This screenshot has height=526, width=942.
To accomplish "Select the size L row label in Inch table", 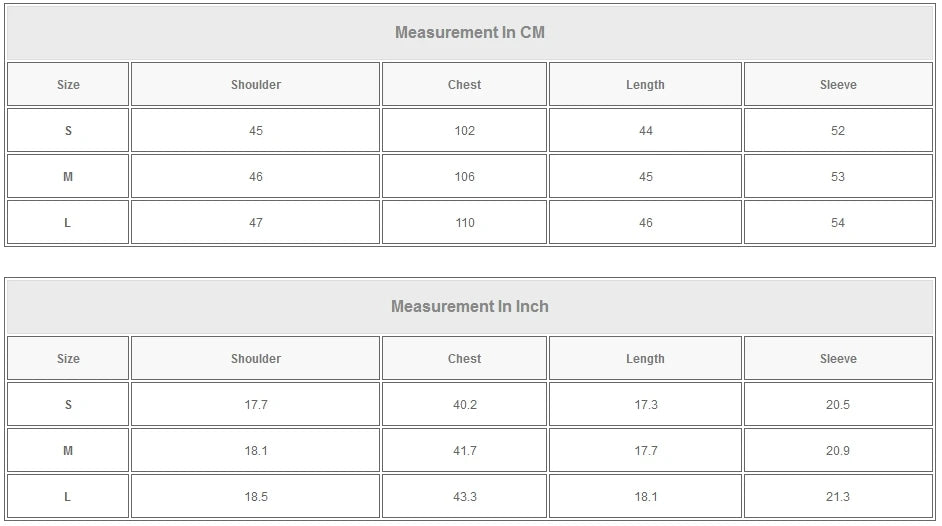I will [x=68, y=497].
